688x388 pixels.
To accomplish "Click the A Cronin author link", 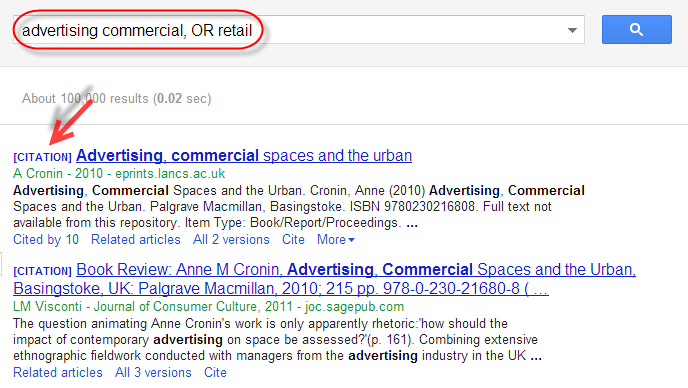I will tap(38, 173).
